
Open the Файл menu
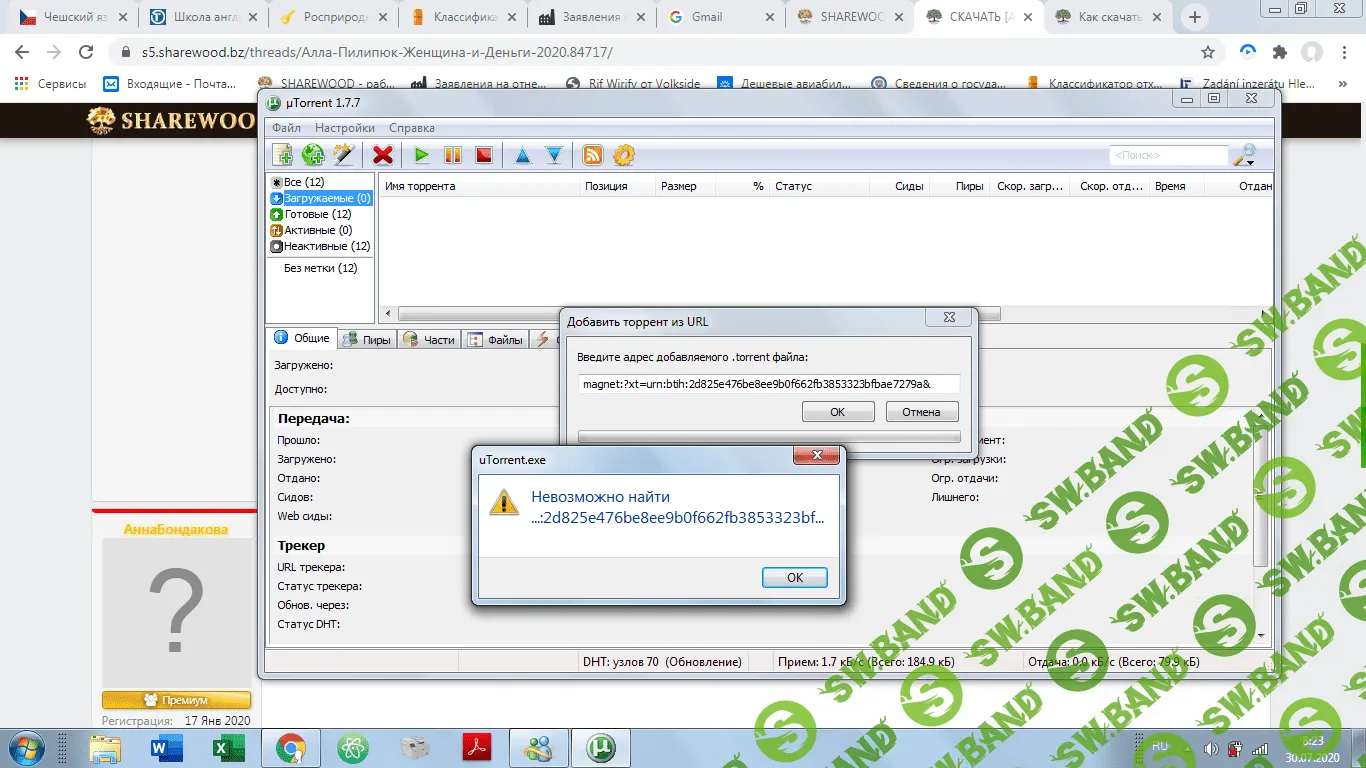coord(286,128)
